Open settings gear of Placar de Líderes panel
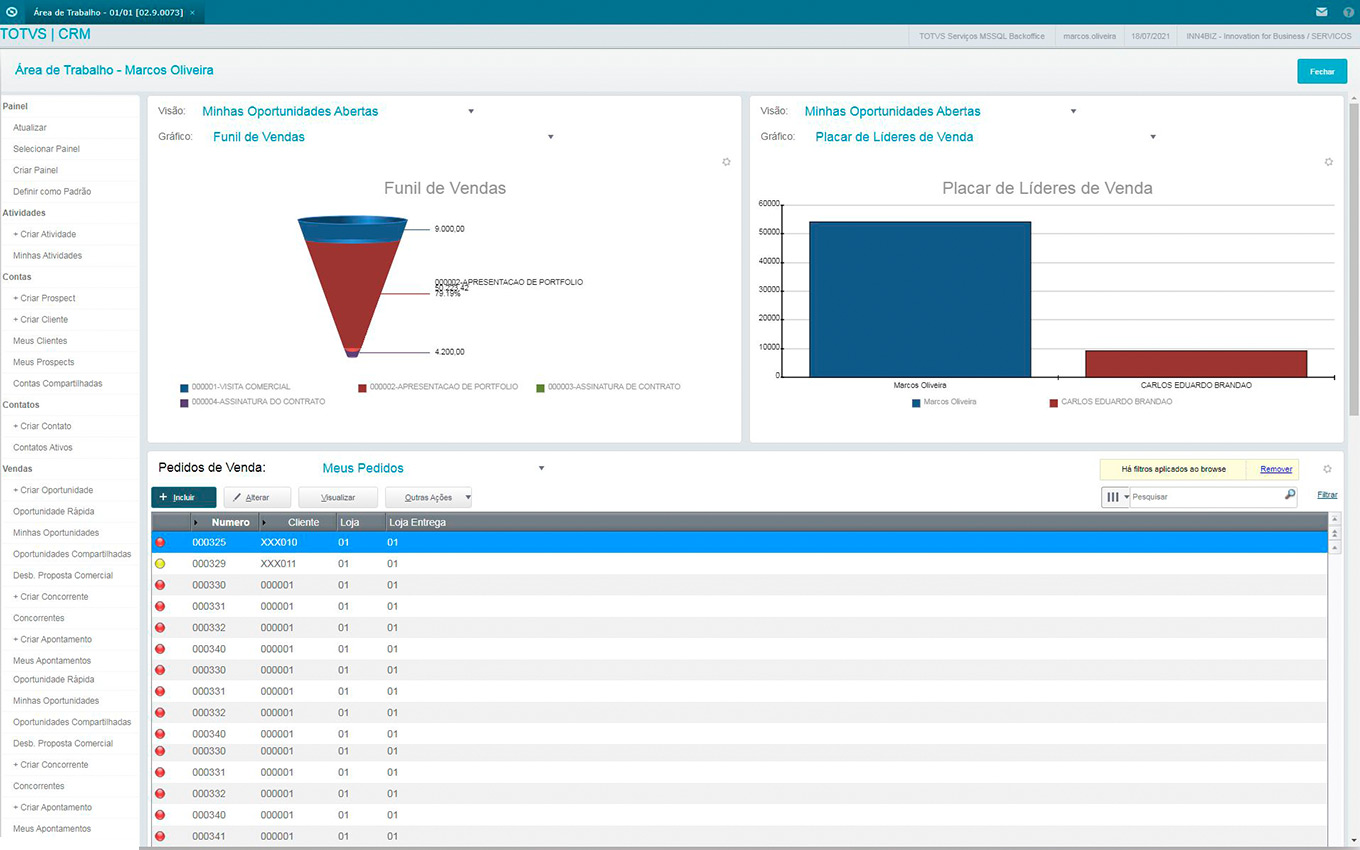 coord(1329,162)
